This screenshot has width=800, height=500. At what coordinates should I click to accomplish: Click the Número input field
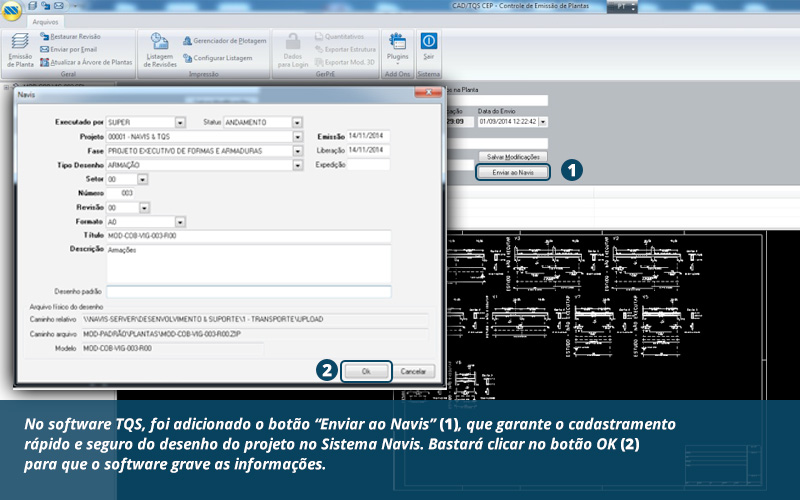coord(121,193)
